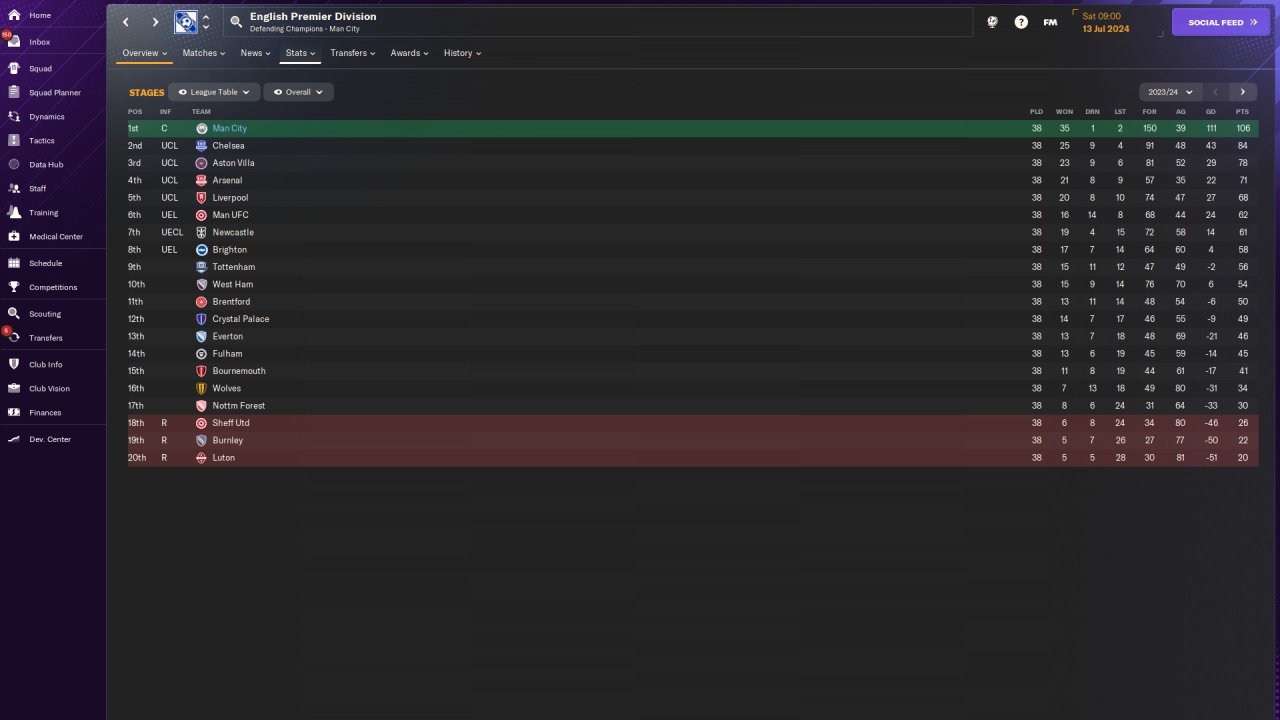Go back with the left arrow
The height and width of the screenshot is (720, 1280).
[x=126, y=22]
